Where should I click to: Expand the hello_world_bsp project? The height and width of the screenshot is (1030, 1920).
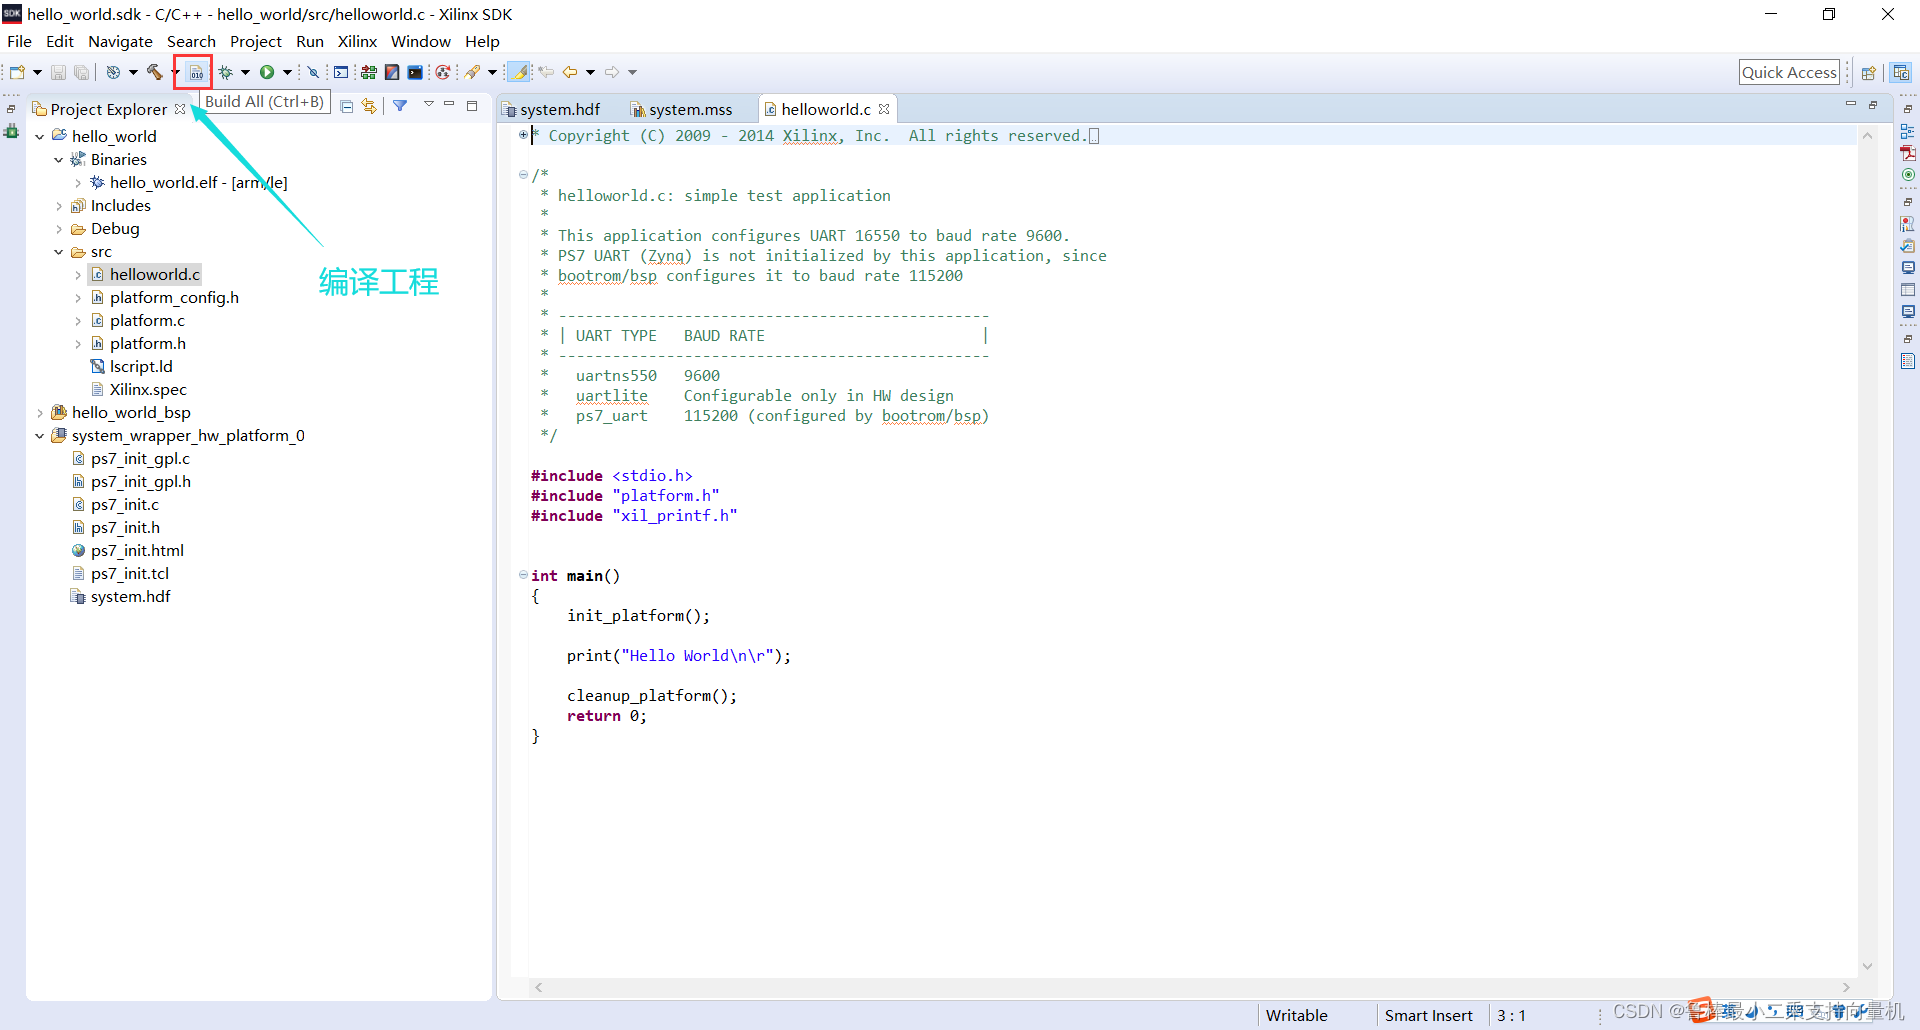point(39,413)
